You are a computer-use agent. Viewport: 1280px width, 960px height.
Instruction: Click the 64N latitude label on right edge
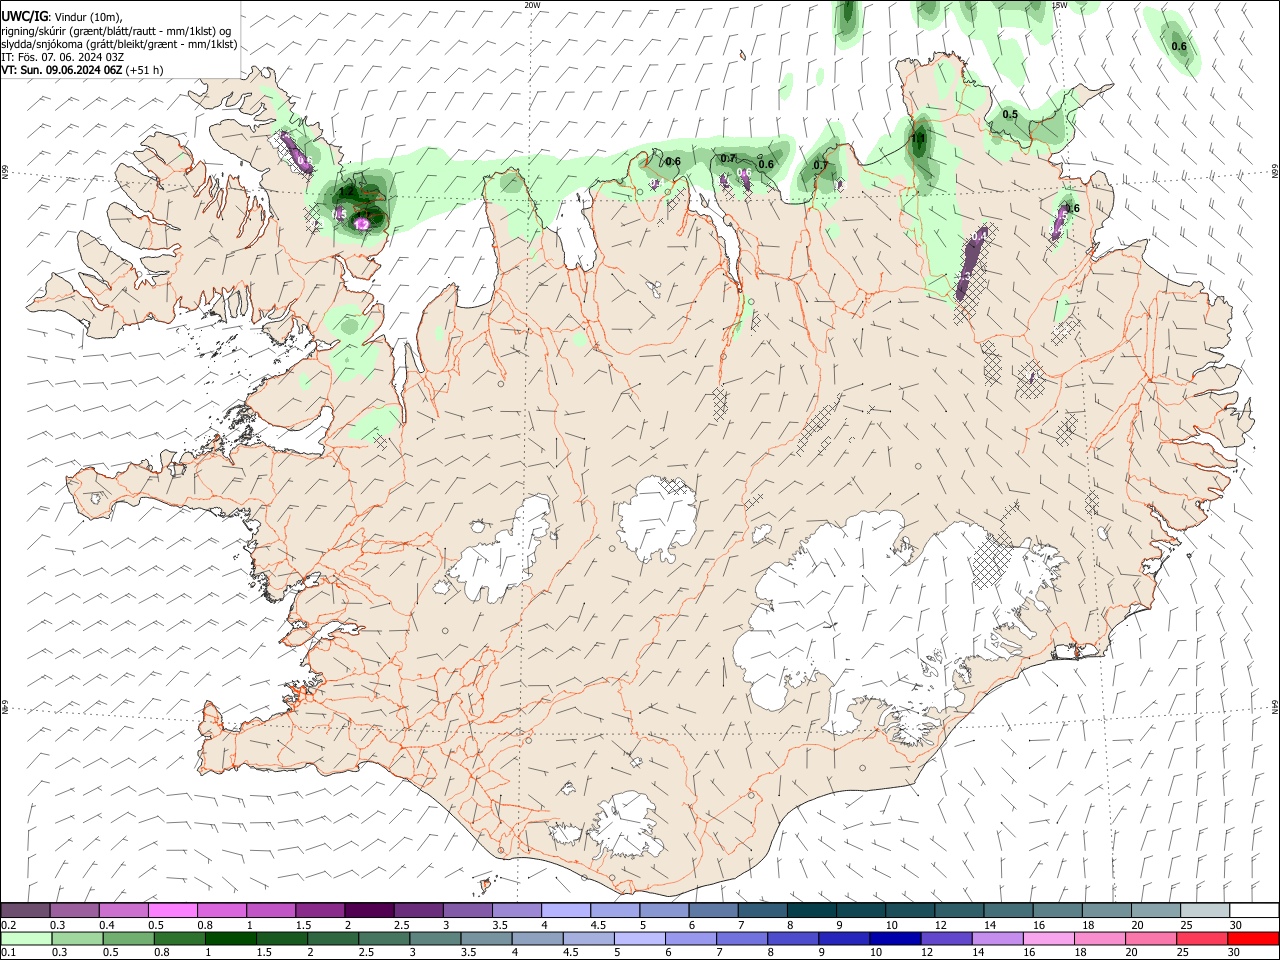[x=1275, y=706]
